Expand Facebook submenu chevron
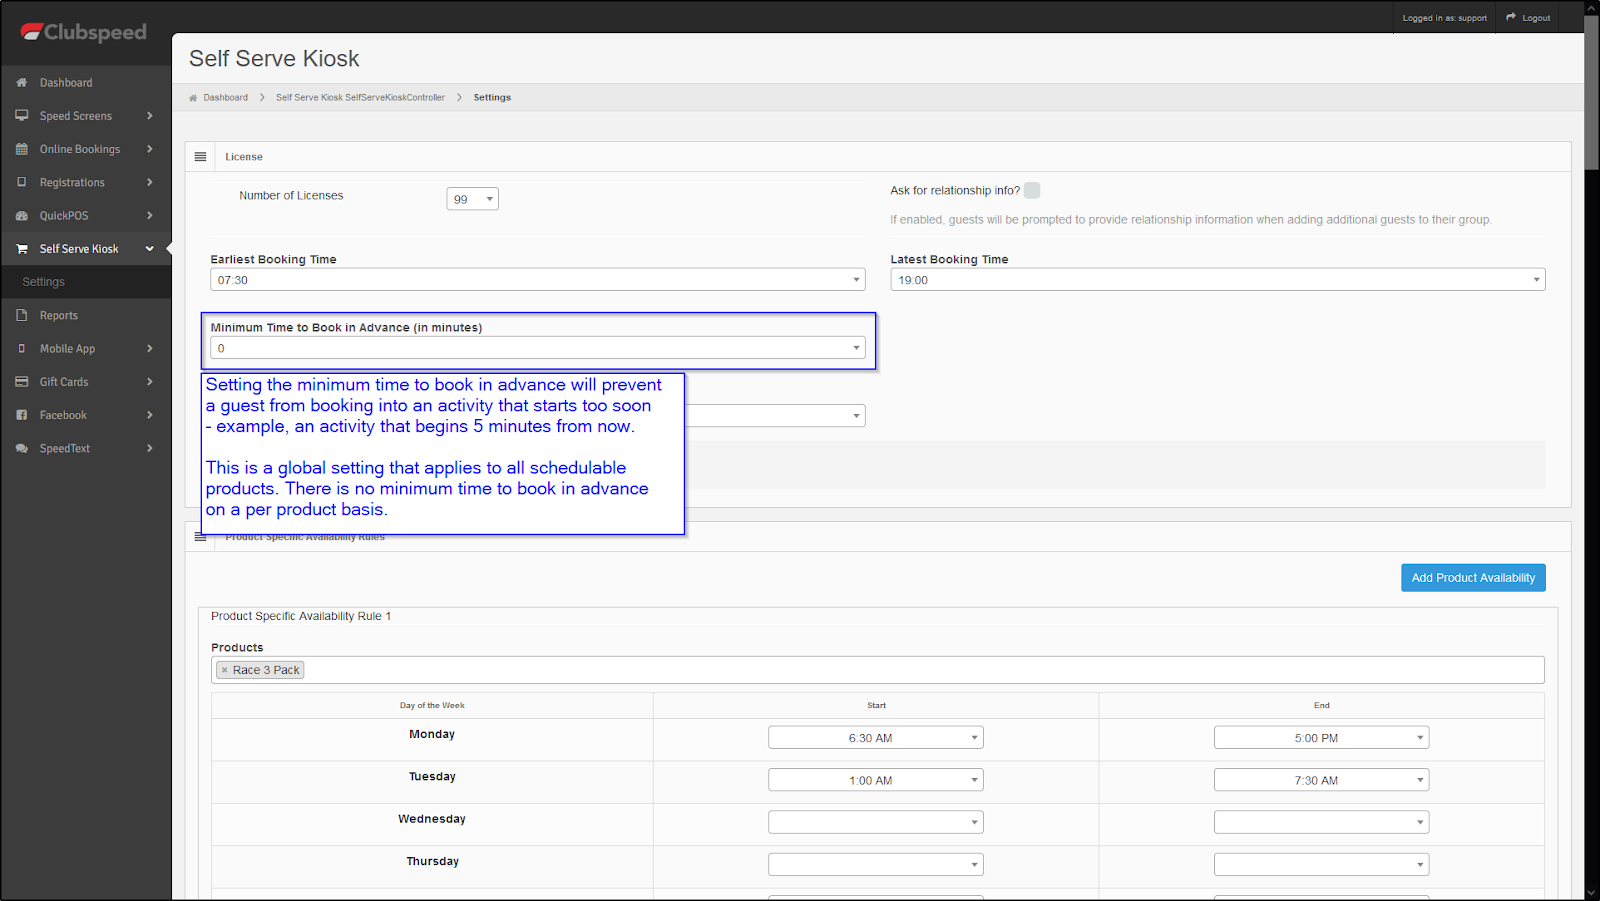Image resolution: width=1600 pixels, height=901 pixels. pos(150,415)
